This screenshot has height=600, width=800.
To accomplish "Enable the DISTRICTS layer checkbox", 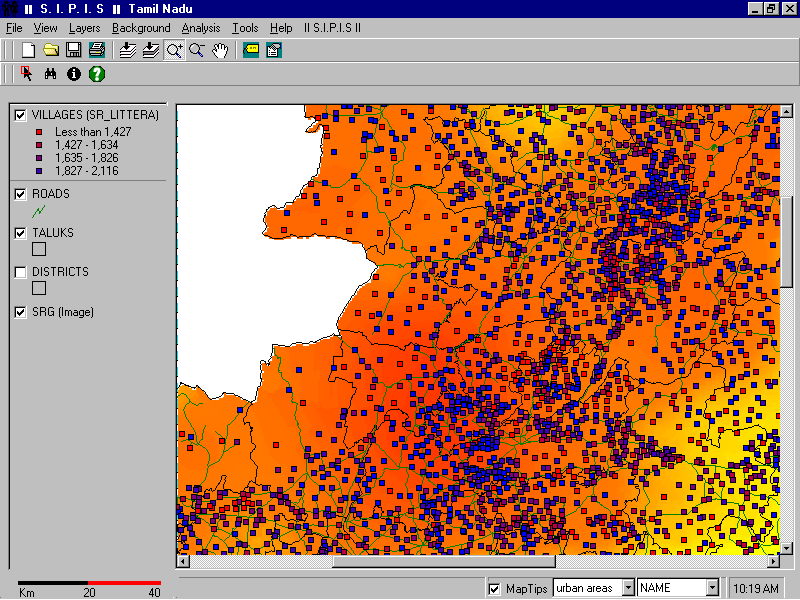I will point(20,272).
